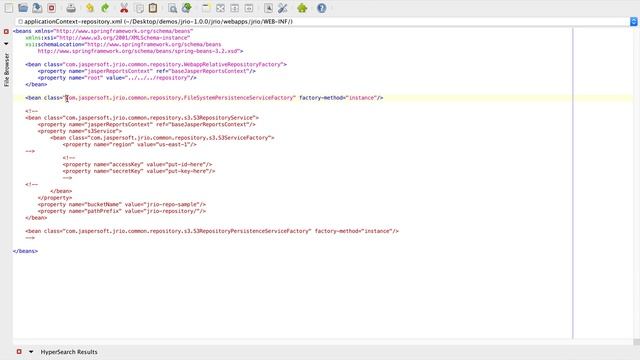Click the S3RepositoryService bean line

142,118
